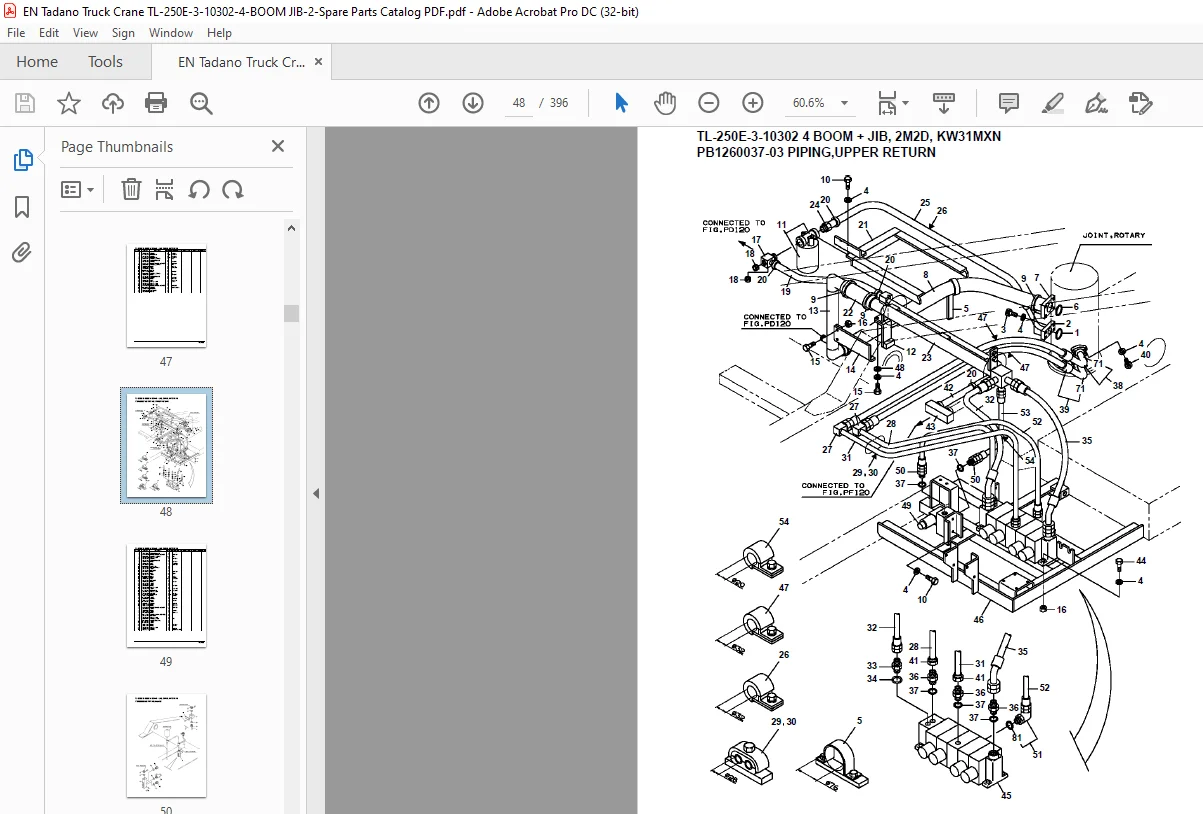Toggle the scrolling read mode icon
1203x814 pixels.
(x=944, y=103)
